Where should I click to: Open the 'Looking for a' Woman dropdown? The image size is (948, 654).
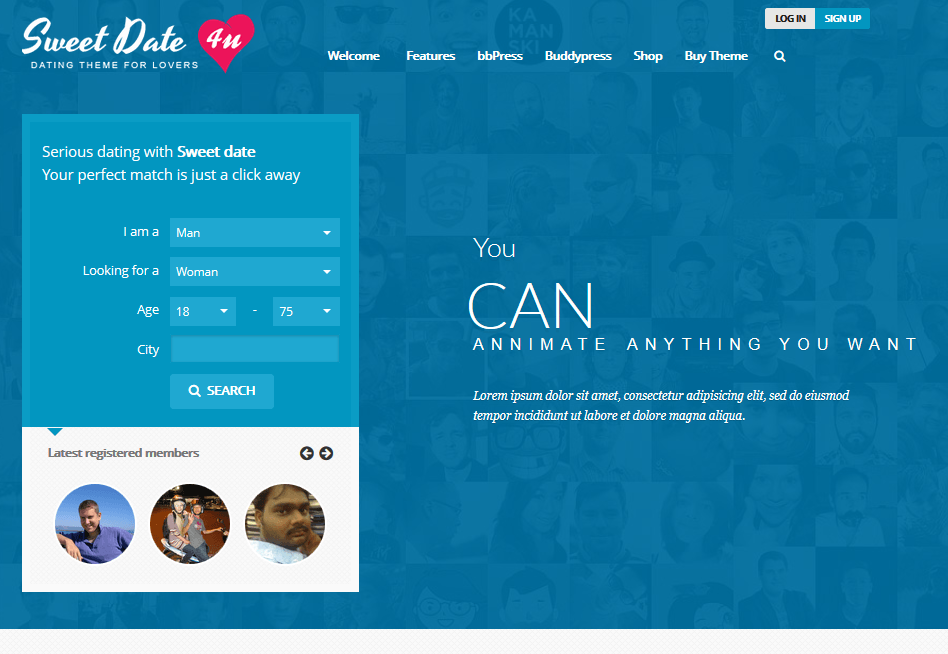(x=255, y=272)
